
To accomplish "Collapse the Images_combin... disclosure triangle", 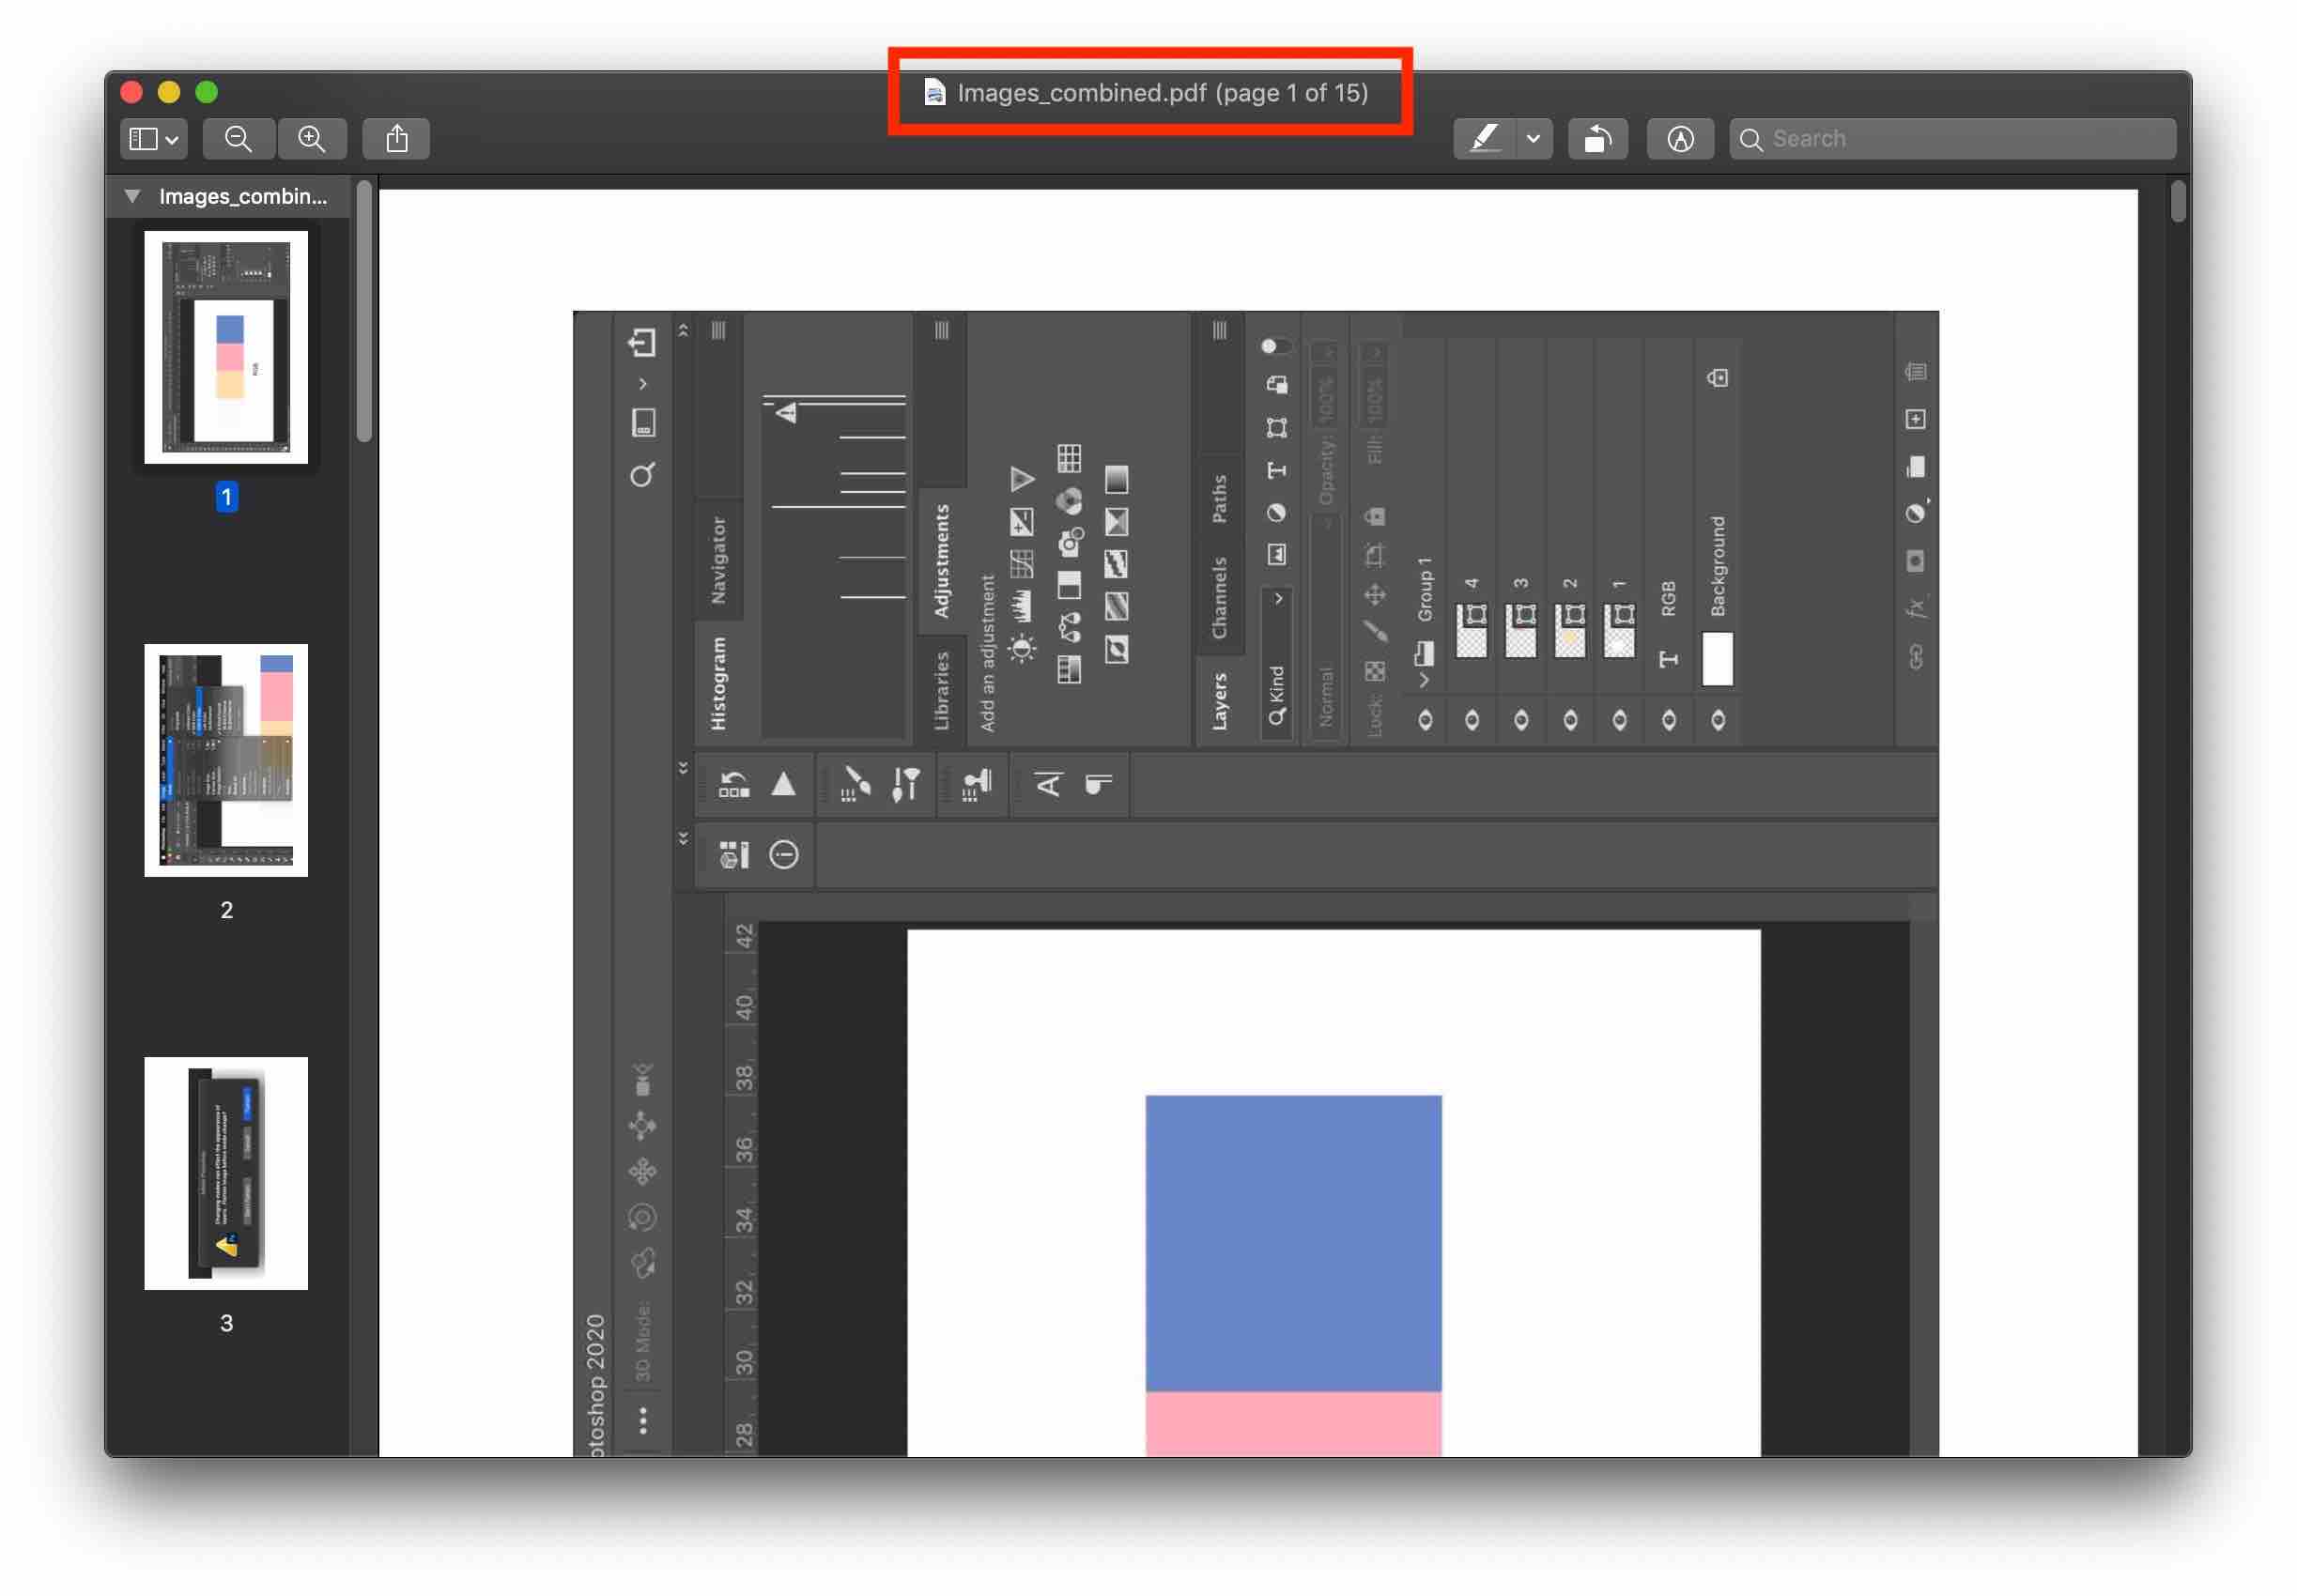I will [x=132, y=196].
